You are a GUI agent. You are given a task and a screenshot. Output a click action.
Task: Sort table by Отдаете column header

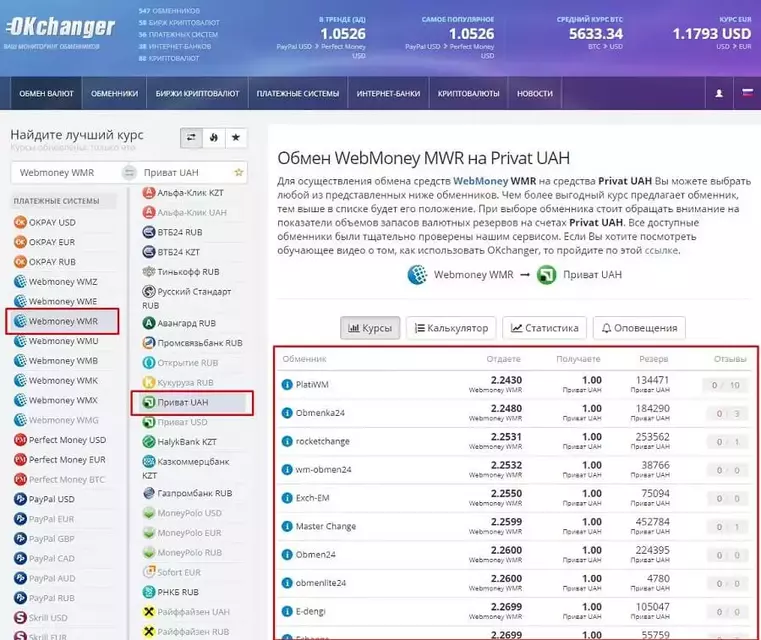click(503, 359)
